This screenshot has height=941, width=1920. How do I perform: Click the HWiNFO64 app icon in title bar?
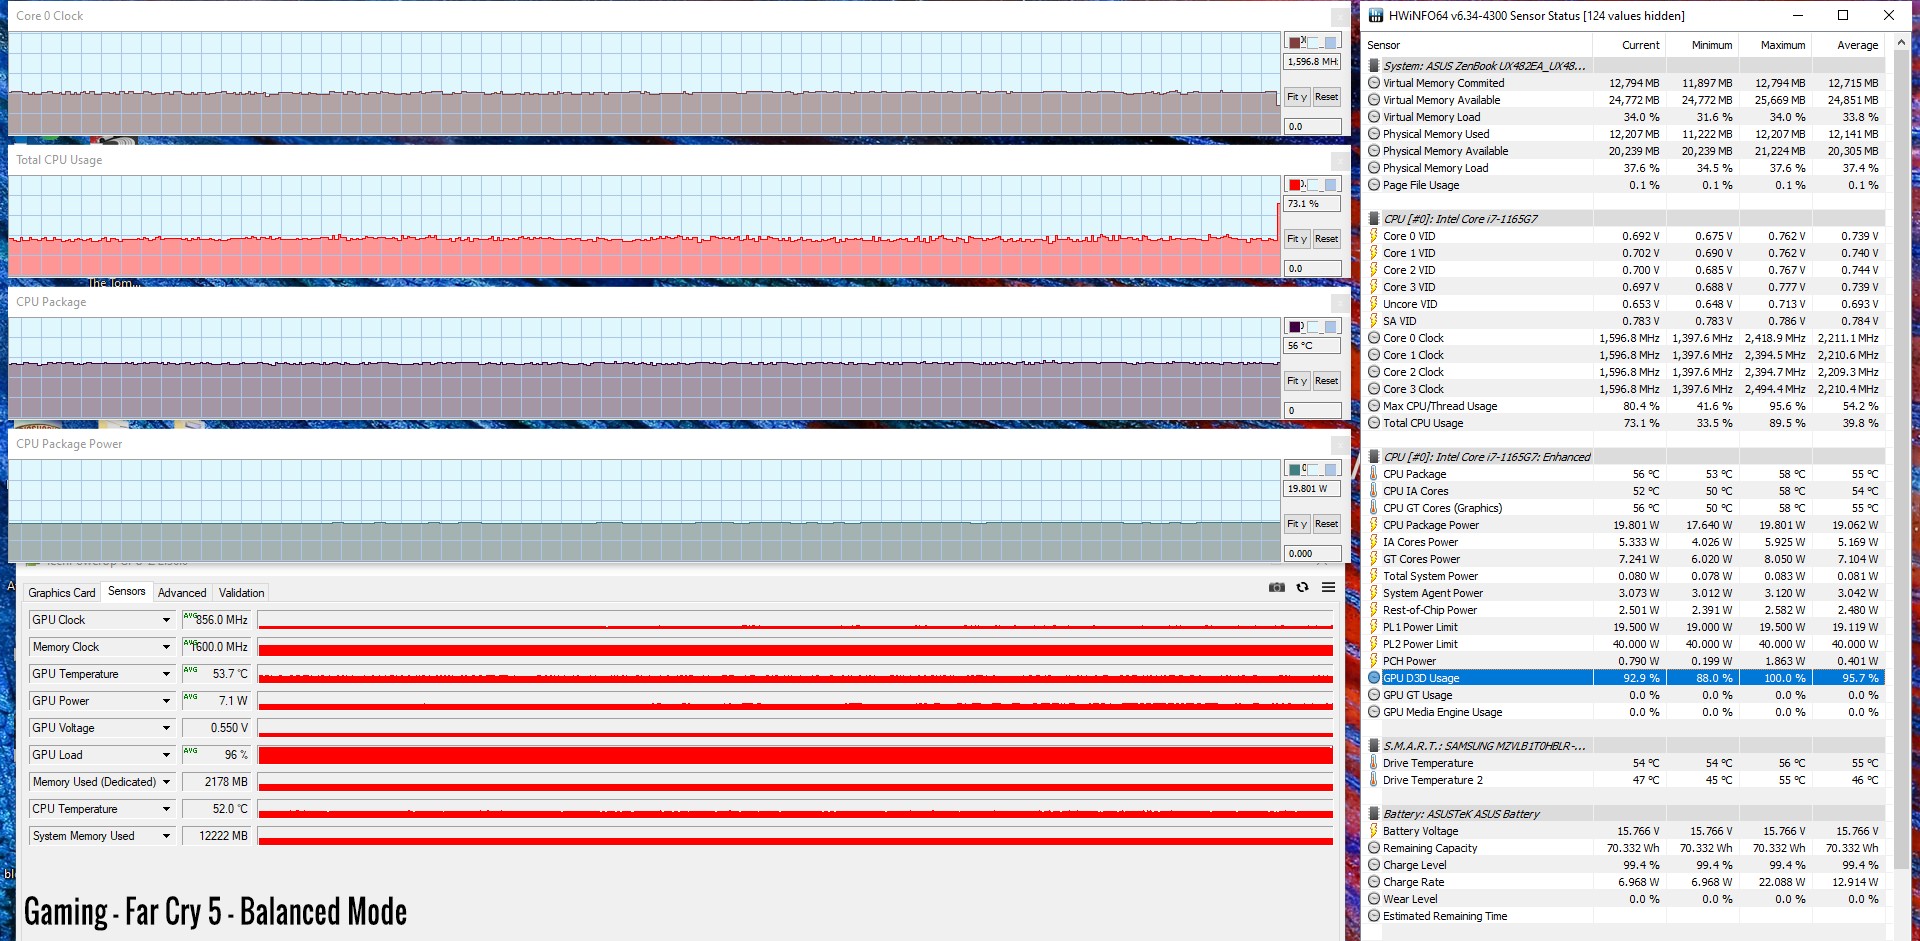[x=1376, y=15]
